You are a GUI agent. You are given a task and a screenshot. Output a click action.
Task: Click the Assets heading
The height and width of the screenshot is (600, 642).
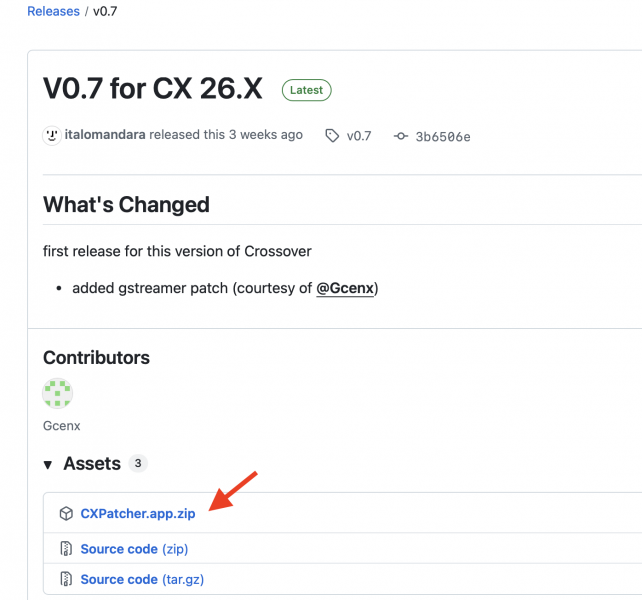click(92, 464)
